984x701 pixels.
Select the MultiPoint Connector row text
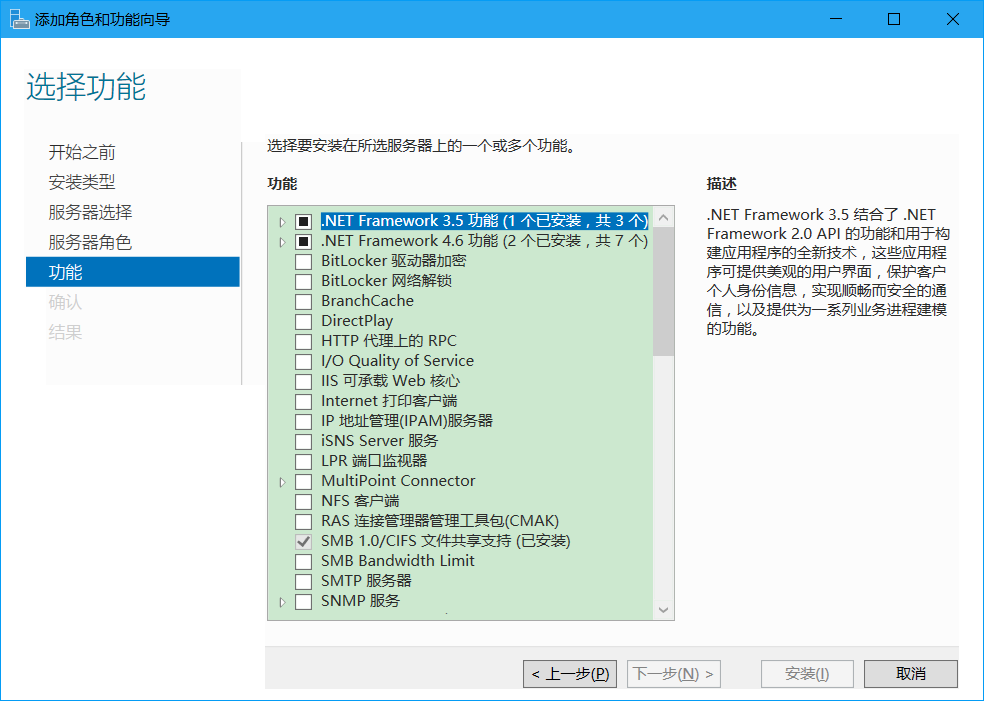pos(398,481)
